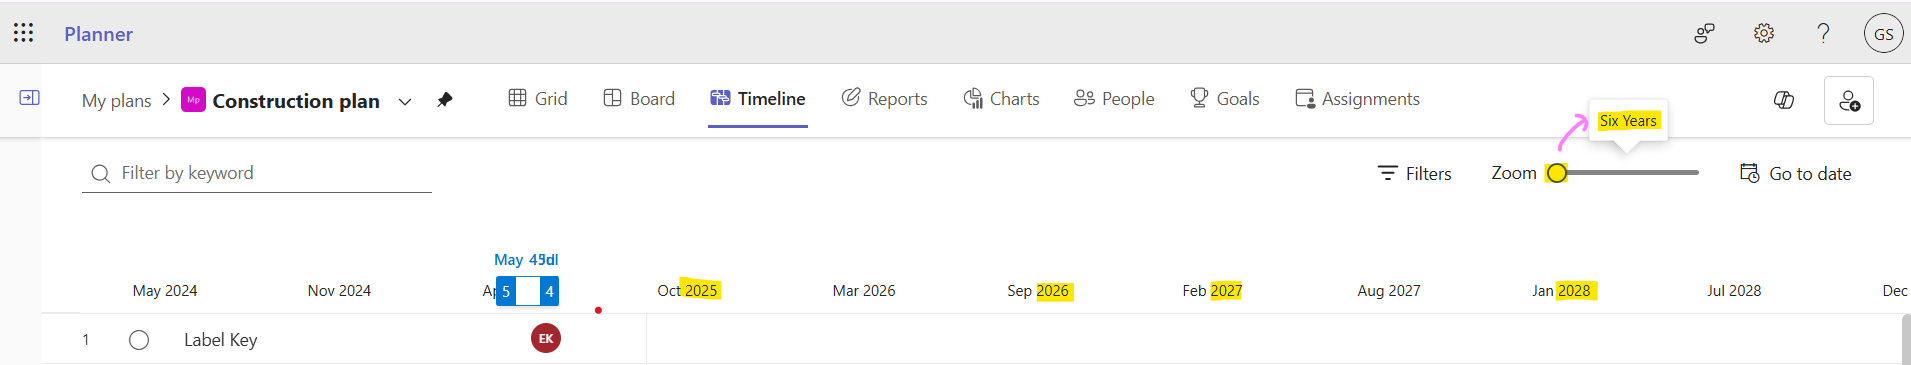Select row number 1
Image resolution: width=1911 pixels, height=365 pixels.
tap(86, 340)
